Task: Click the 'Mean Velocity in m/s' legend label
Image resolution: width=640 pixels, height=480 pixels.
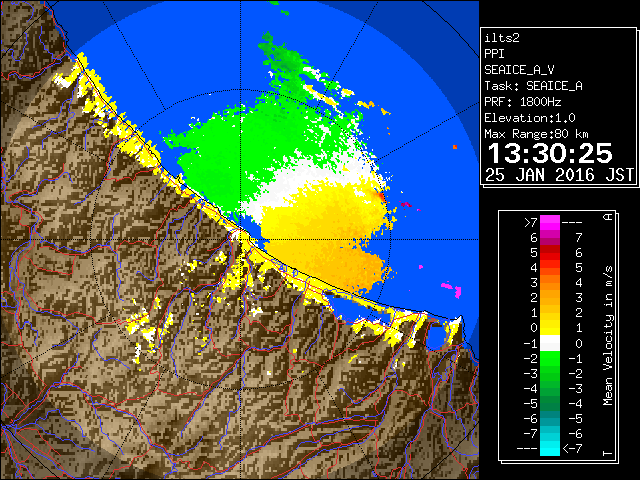Action: (608, 335)
